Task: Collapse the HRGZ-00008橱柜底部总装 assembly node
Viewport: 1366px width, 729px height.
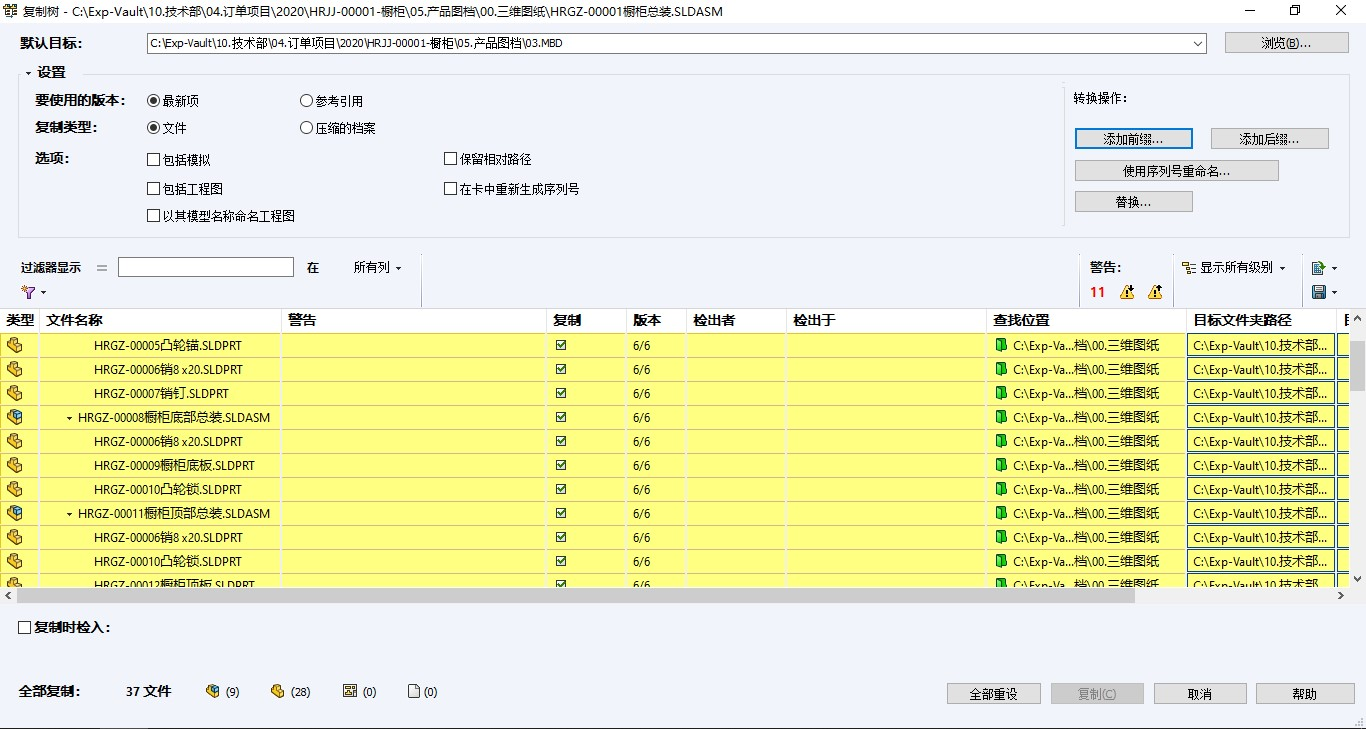Action: (68, 417)
